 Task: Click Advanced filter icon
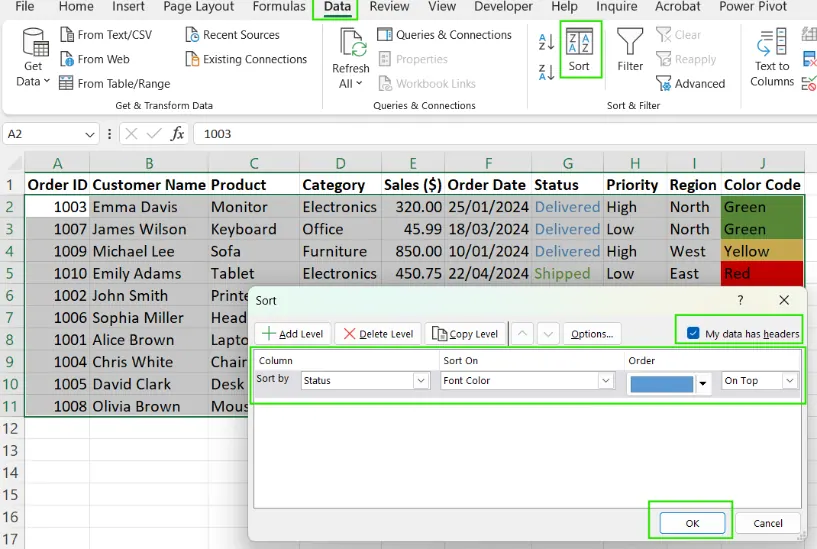coord(665,84)
